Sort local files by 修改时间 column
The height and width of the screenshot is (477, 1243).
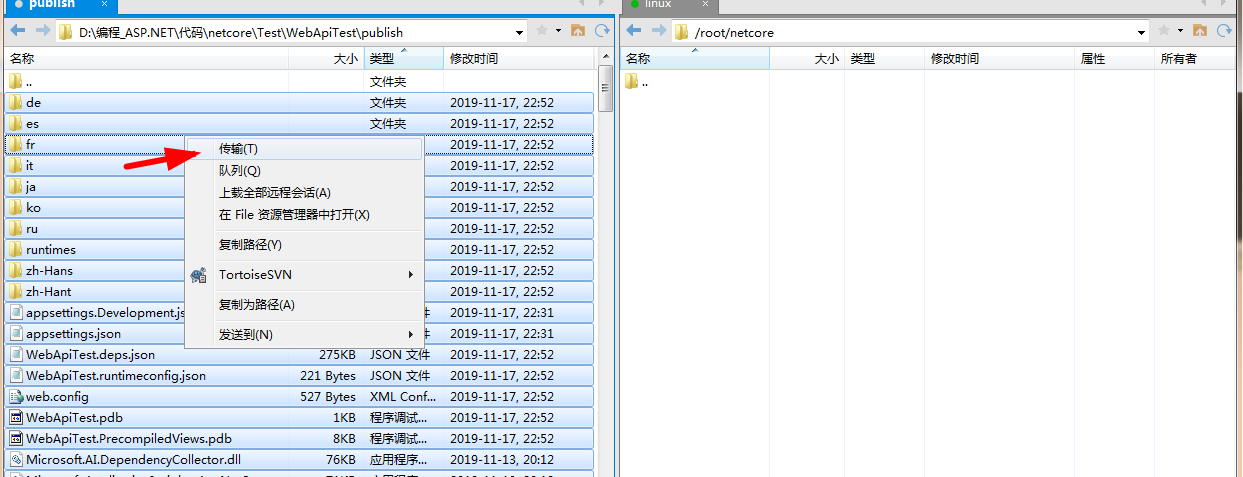pos(474,59)
